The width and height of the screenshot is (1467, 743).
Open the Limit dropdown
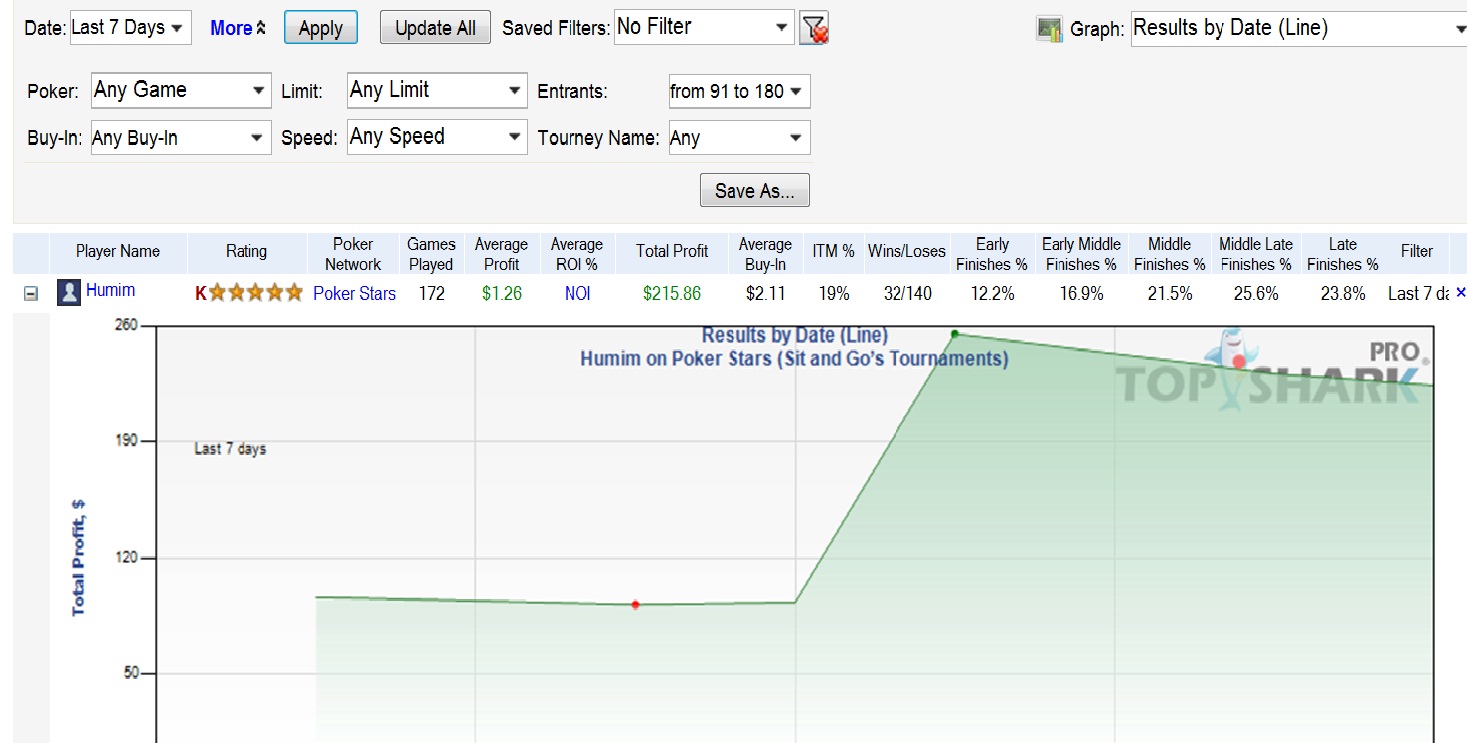437,91
